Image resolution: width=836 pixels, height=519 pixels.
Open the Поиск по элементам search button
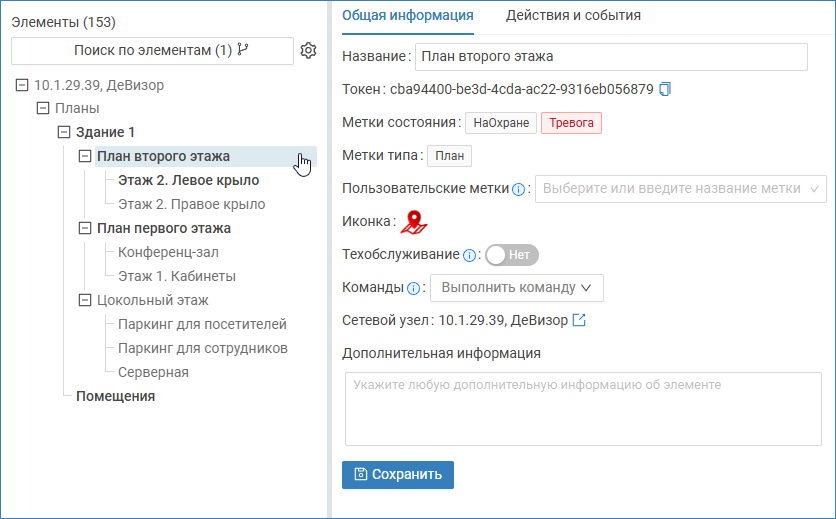pos(152,51)
